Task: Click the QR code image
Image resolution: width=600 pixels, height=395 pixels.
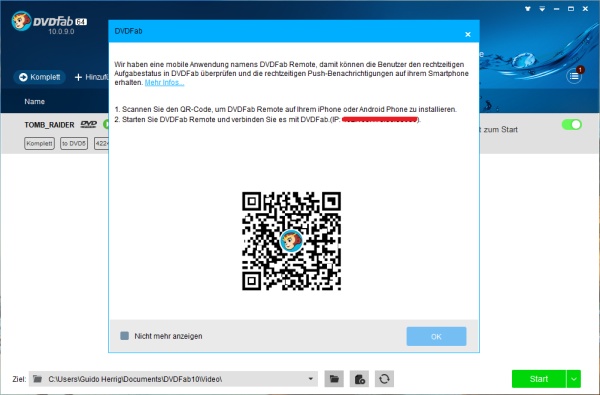Action: [291, 241]
